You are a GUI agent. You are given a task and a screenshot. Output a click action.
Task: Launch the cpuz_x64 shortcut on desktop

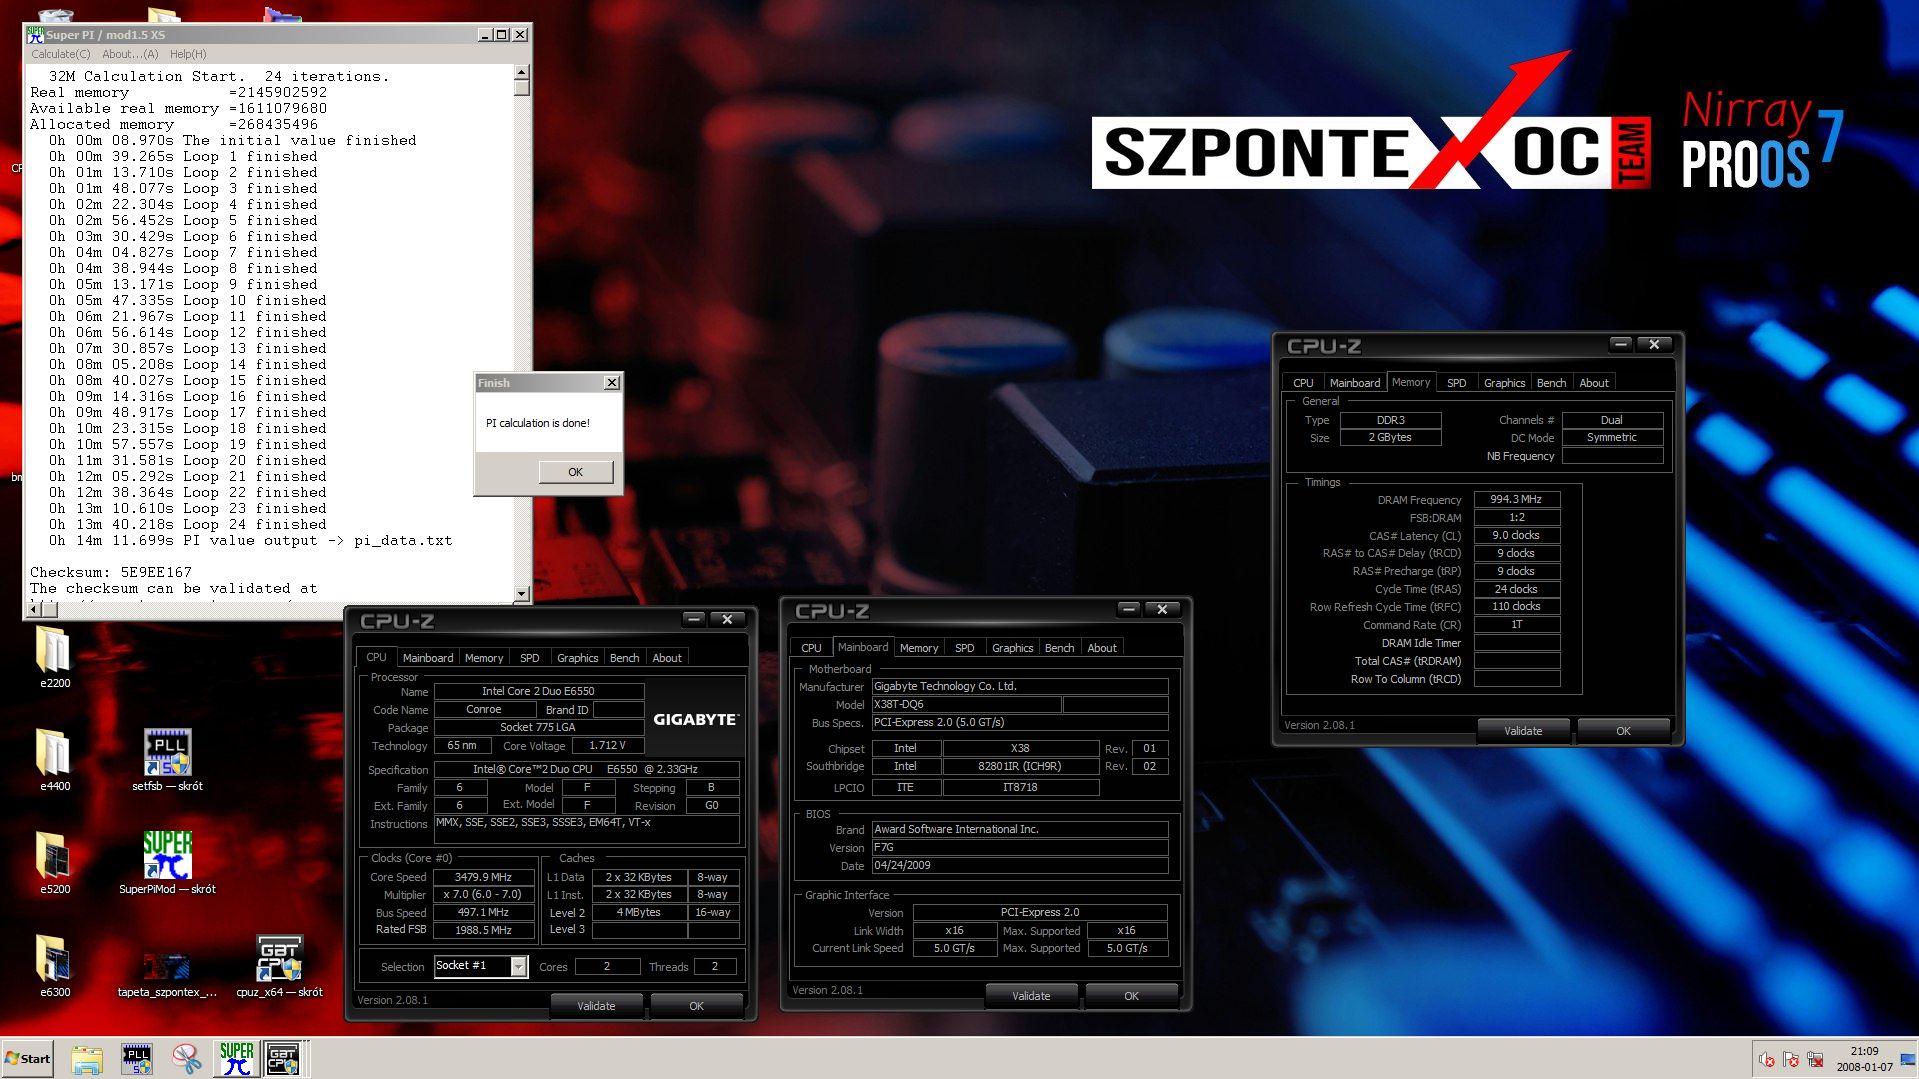pyautogui.click(x=279, y=964)
